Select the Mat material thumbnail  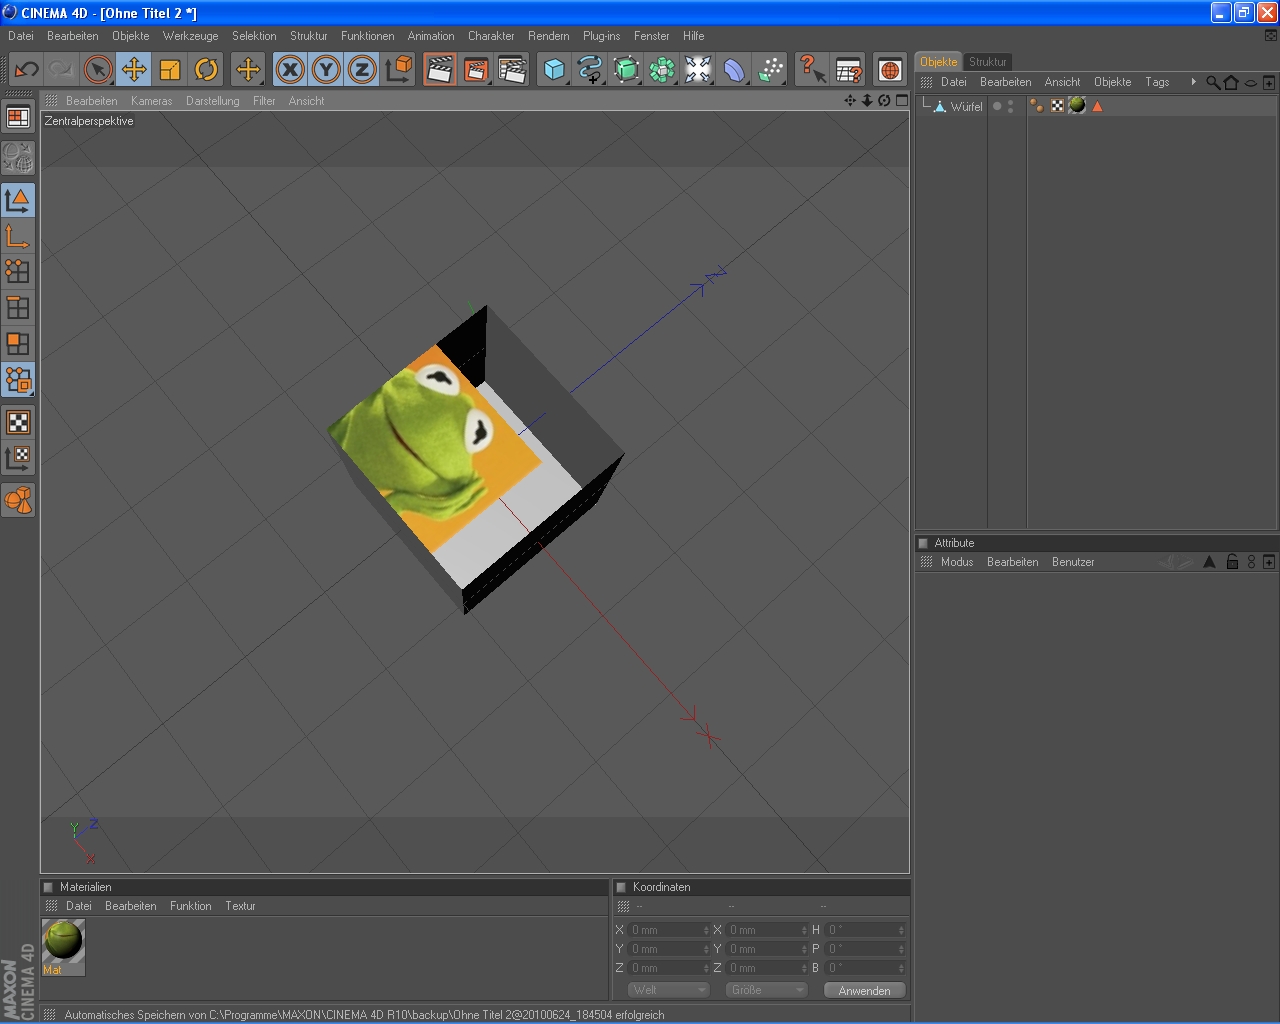(x=63, y=946)
